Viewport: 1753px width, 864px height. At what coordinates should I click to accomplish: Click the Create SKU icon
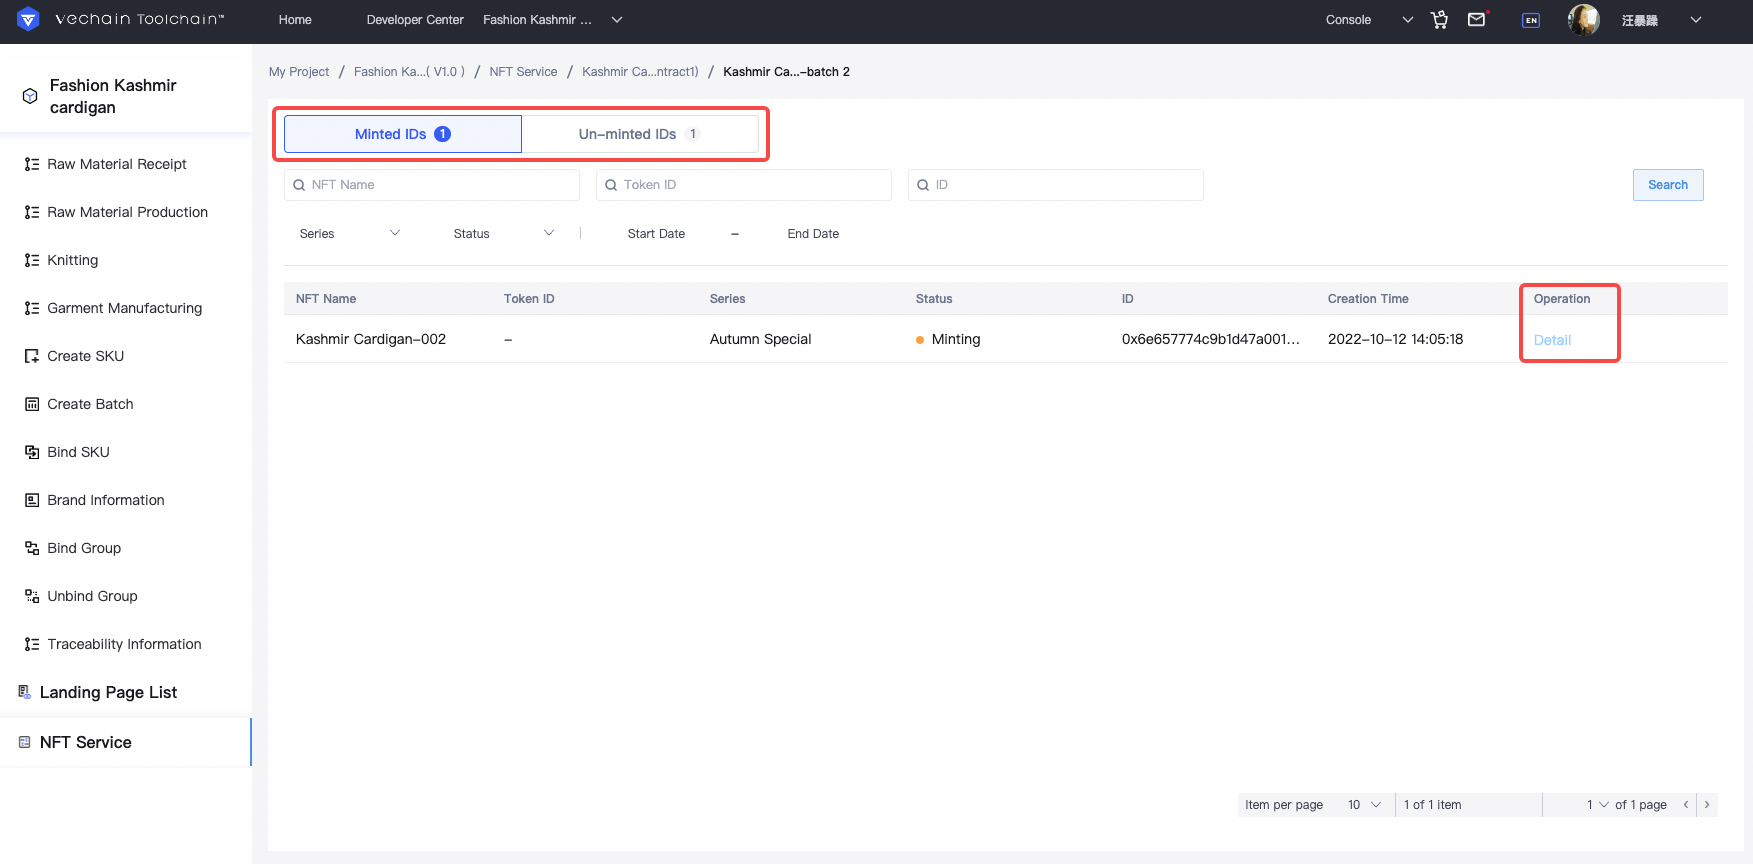point(32,356)
